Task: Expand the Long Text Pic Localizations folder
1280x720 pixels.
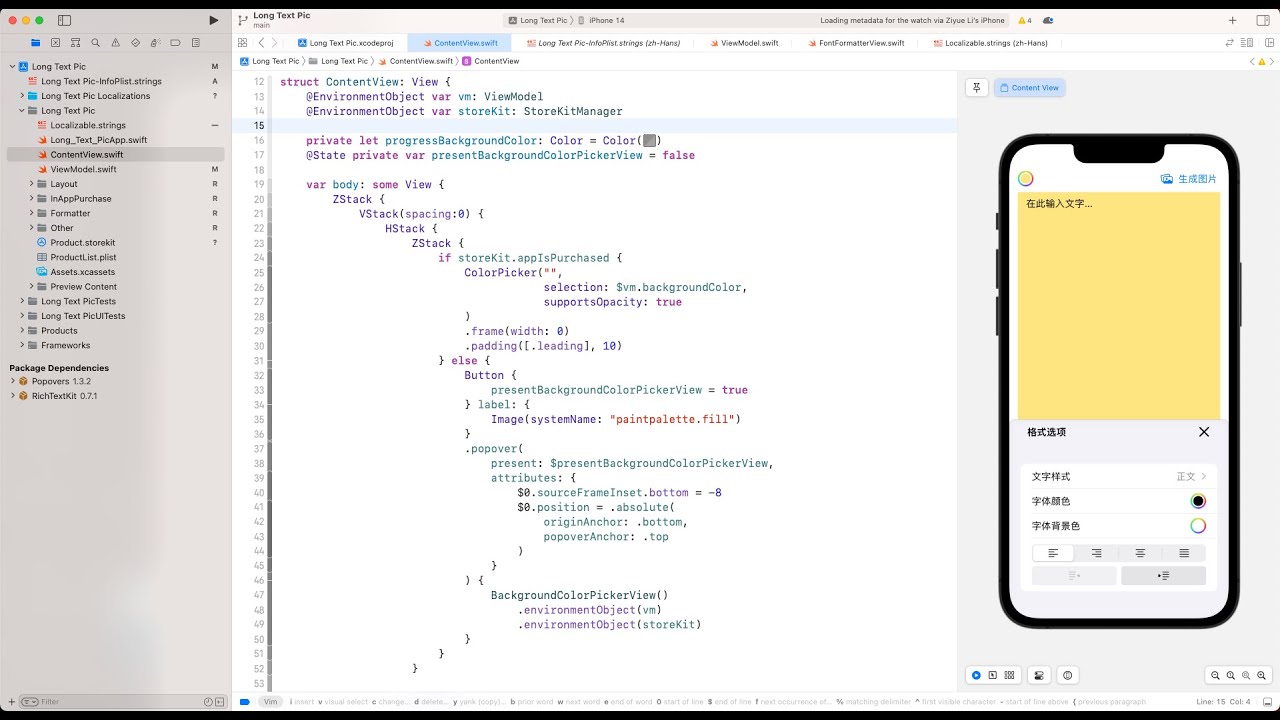Action: tap(22, 96)
